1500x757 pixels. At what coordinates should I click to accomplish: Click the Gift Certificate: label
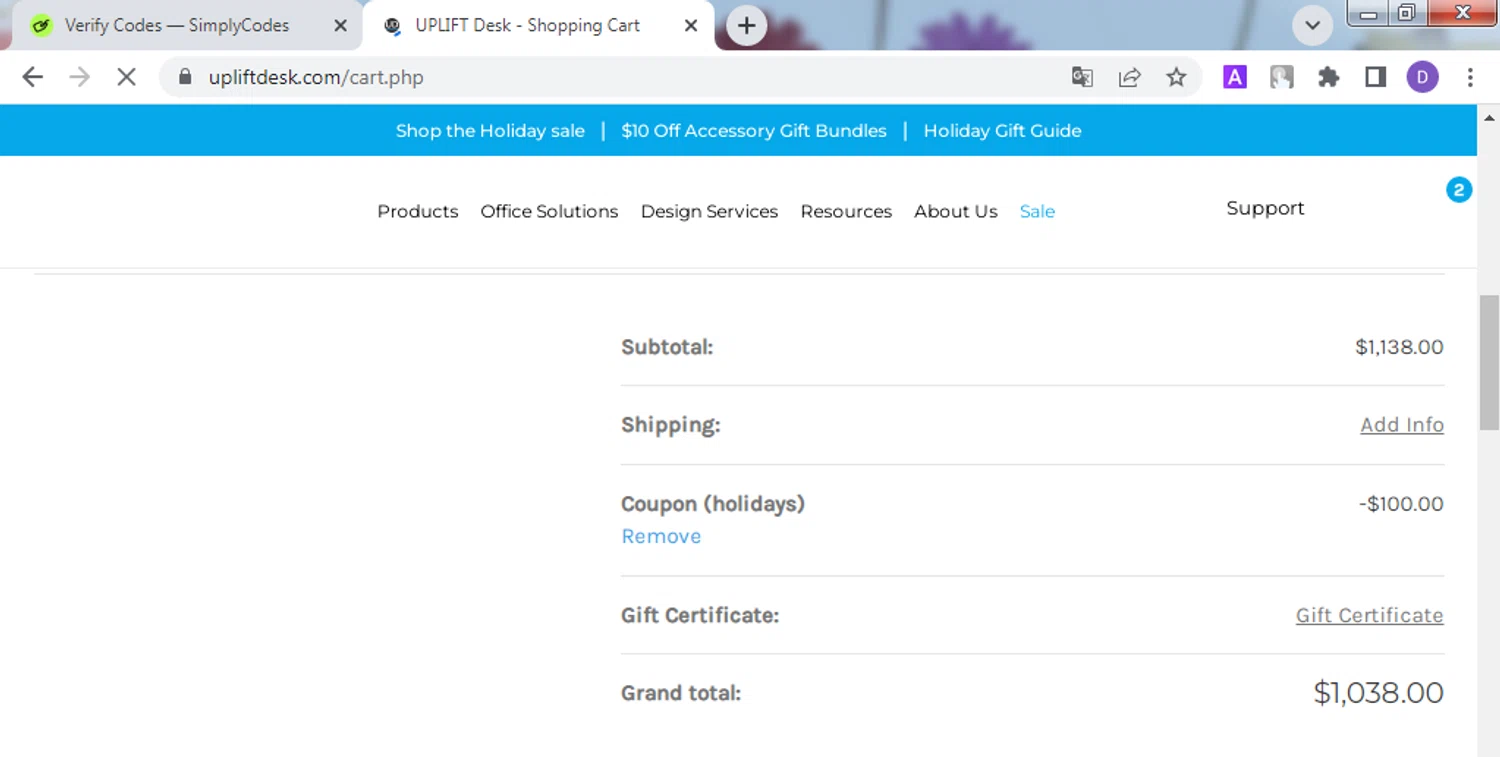(700, 616)
